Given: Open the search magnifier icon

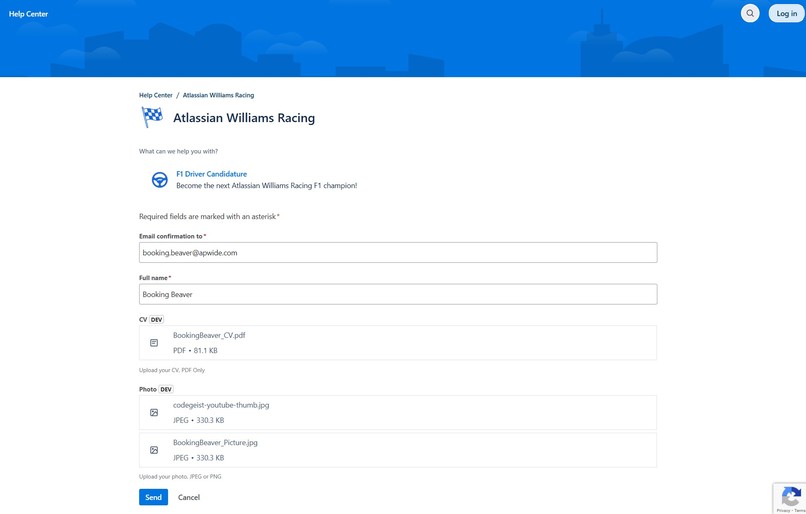Looking at the screenshot, I should (750, 13).
